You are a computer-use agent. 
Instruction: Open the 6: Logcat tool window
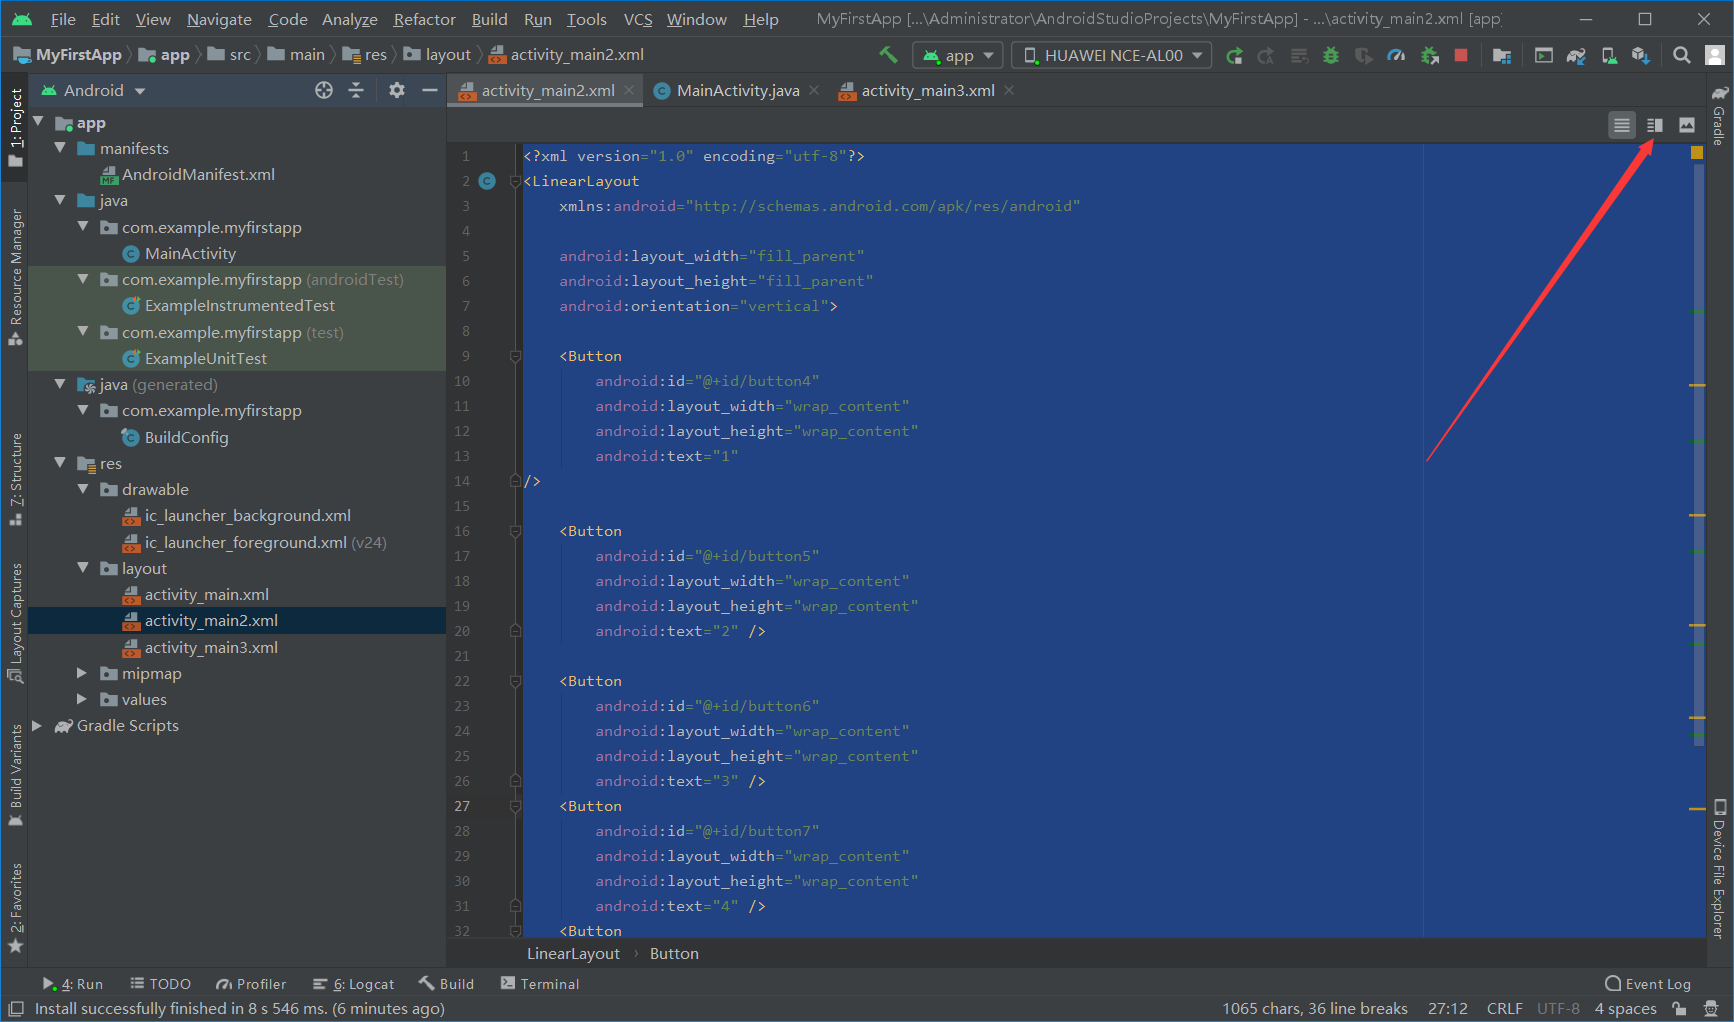(354, 984)
